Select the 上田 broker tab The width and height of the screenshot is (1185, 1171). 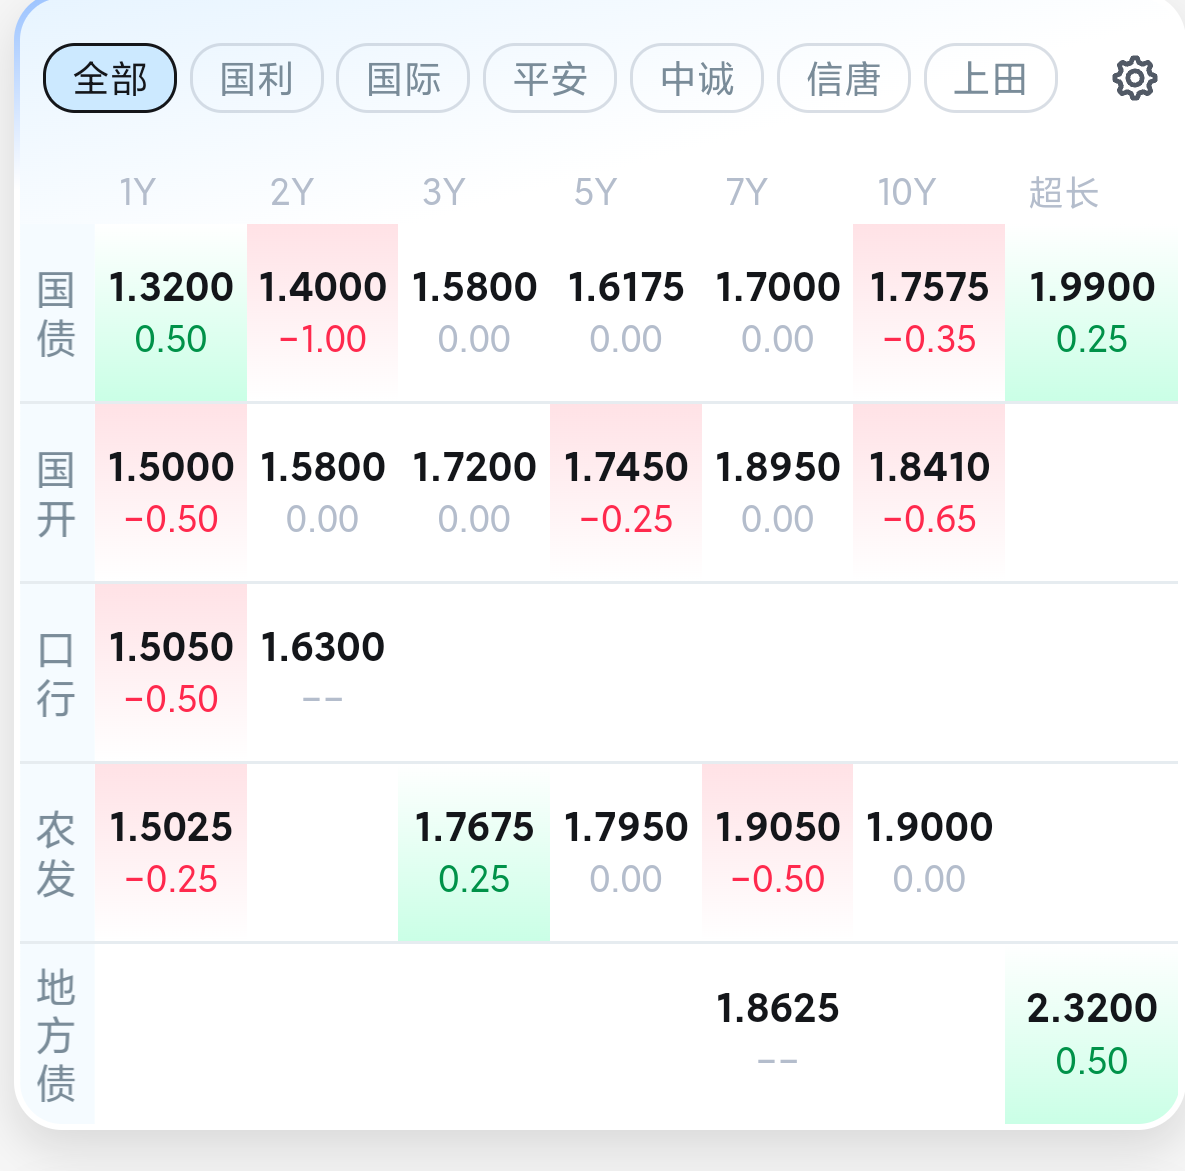[990, 78]
